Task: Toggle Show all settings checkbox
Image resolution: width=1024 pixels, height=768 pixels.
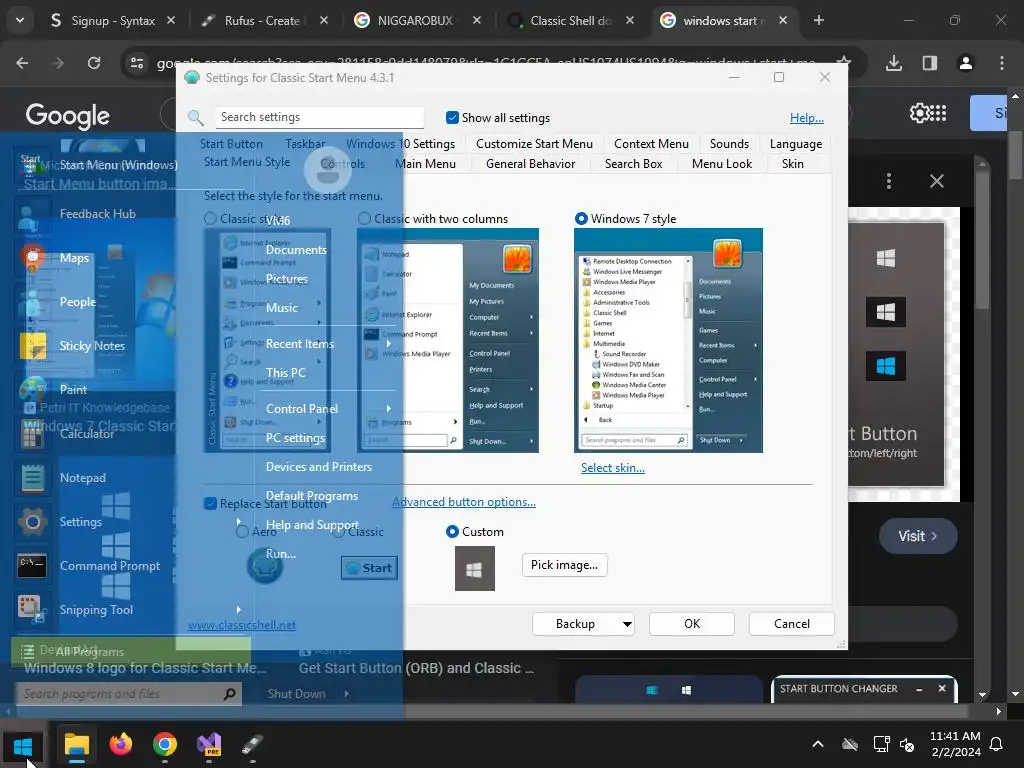Action: (452, 118)
